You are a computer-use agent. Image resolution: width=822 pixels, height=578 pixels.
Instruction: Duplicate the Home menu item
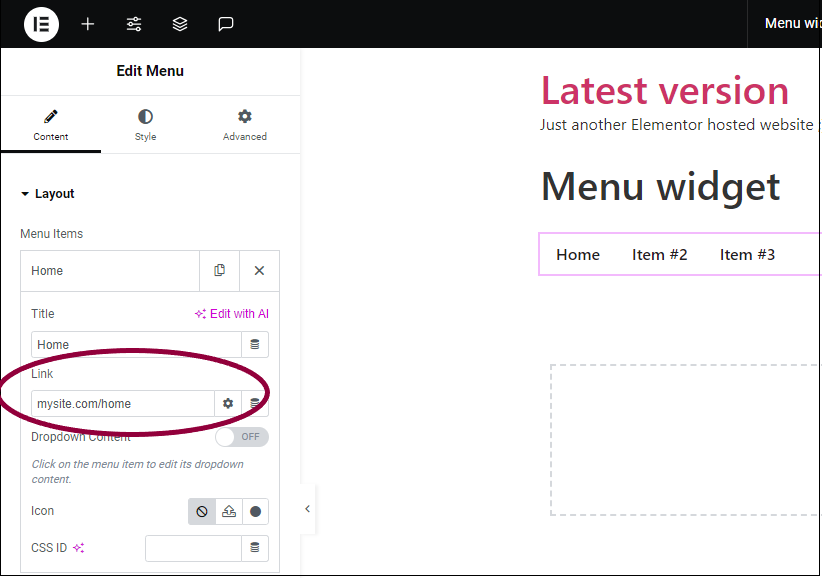click(x=219, y=270)
